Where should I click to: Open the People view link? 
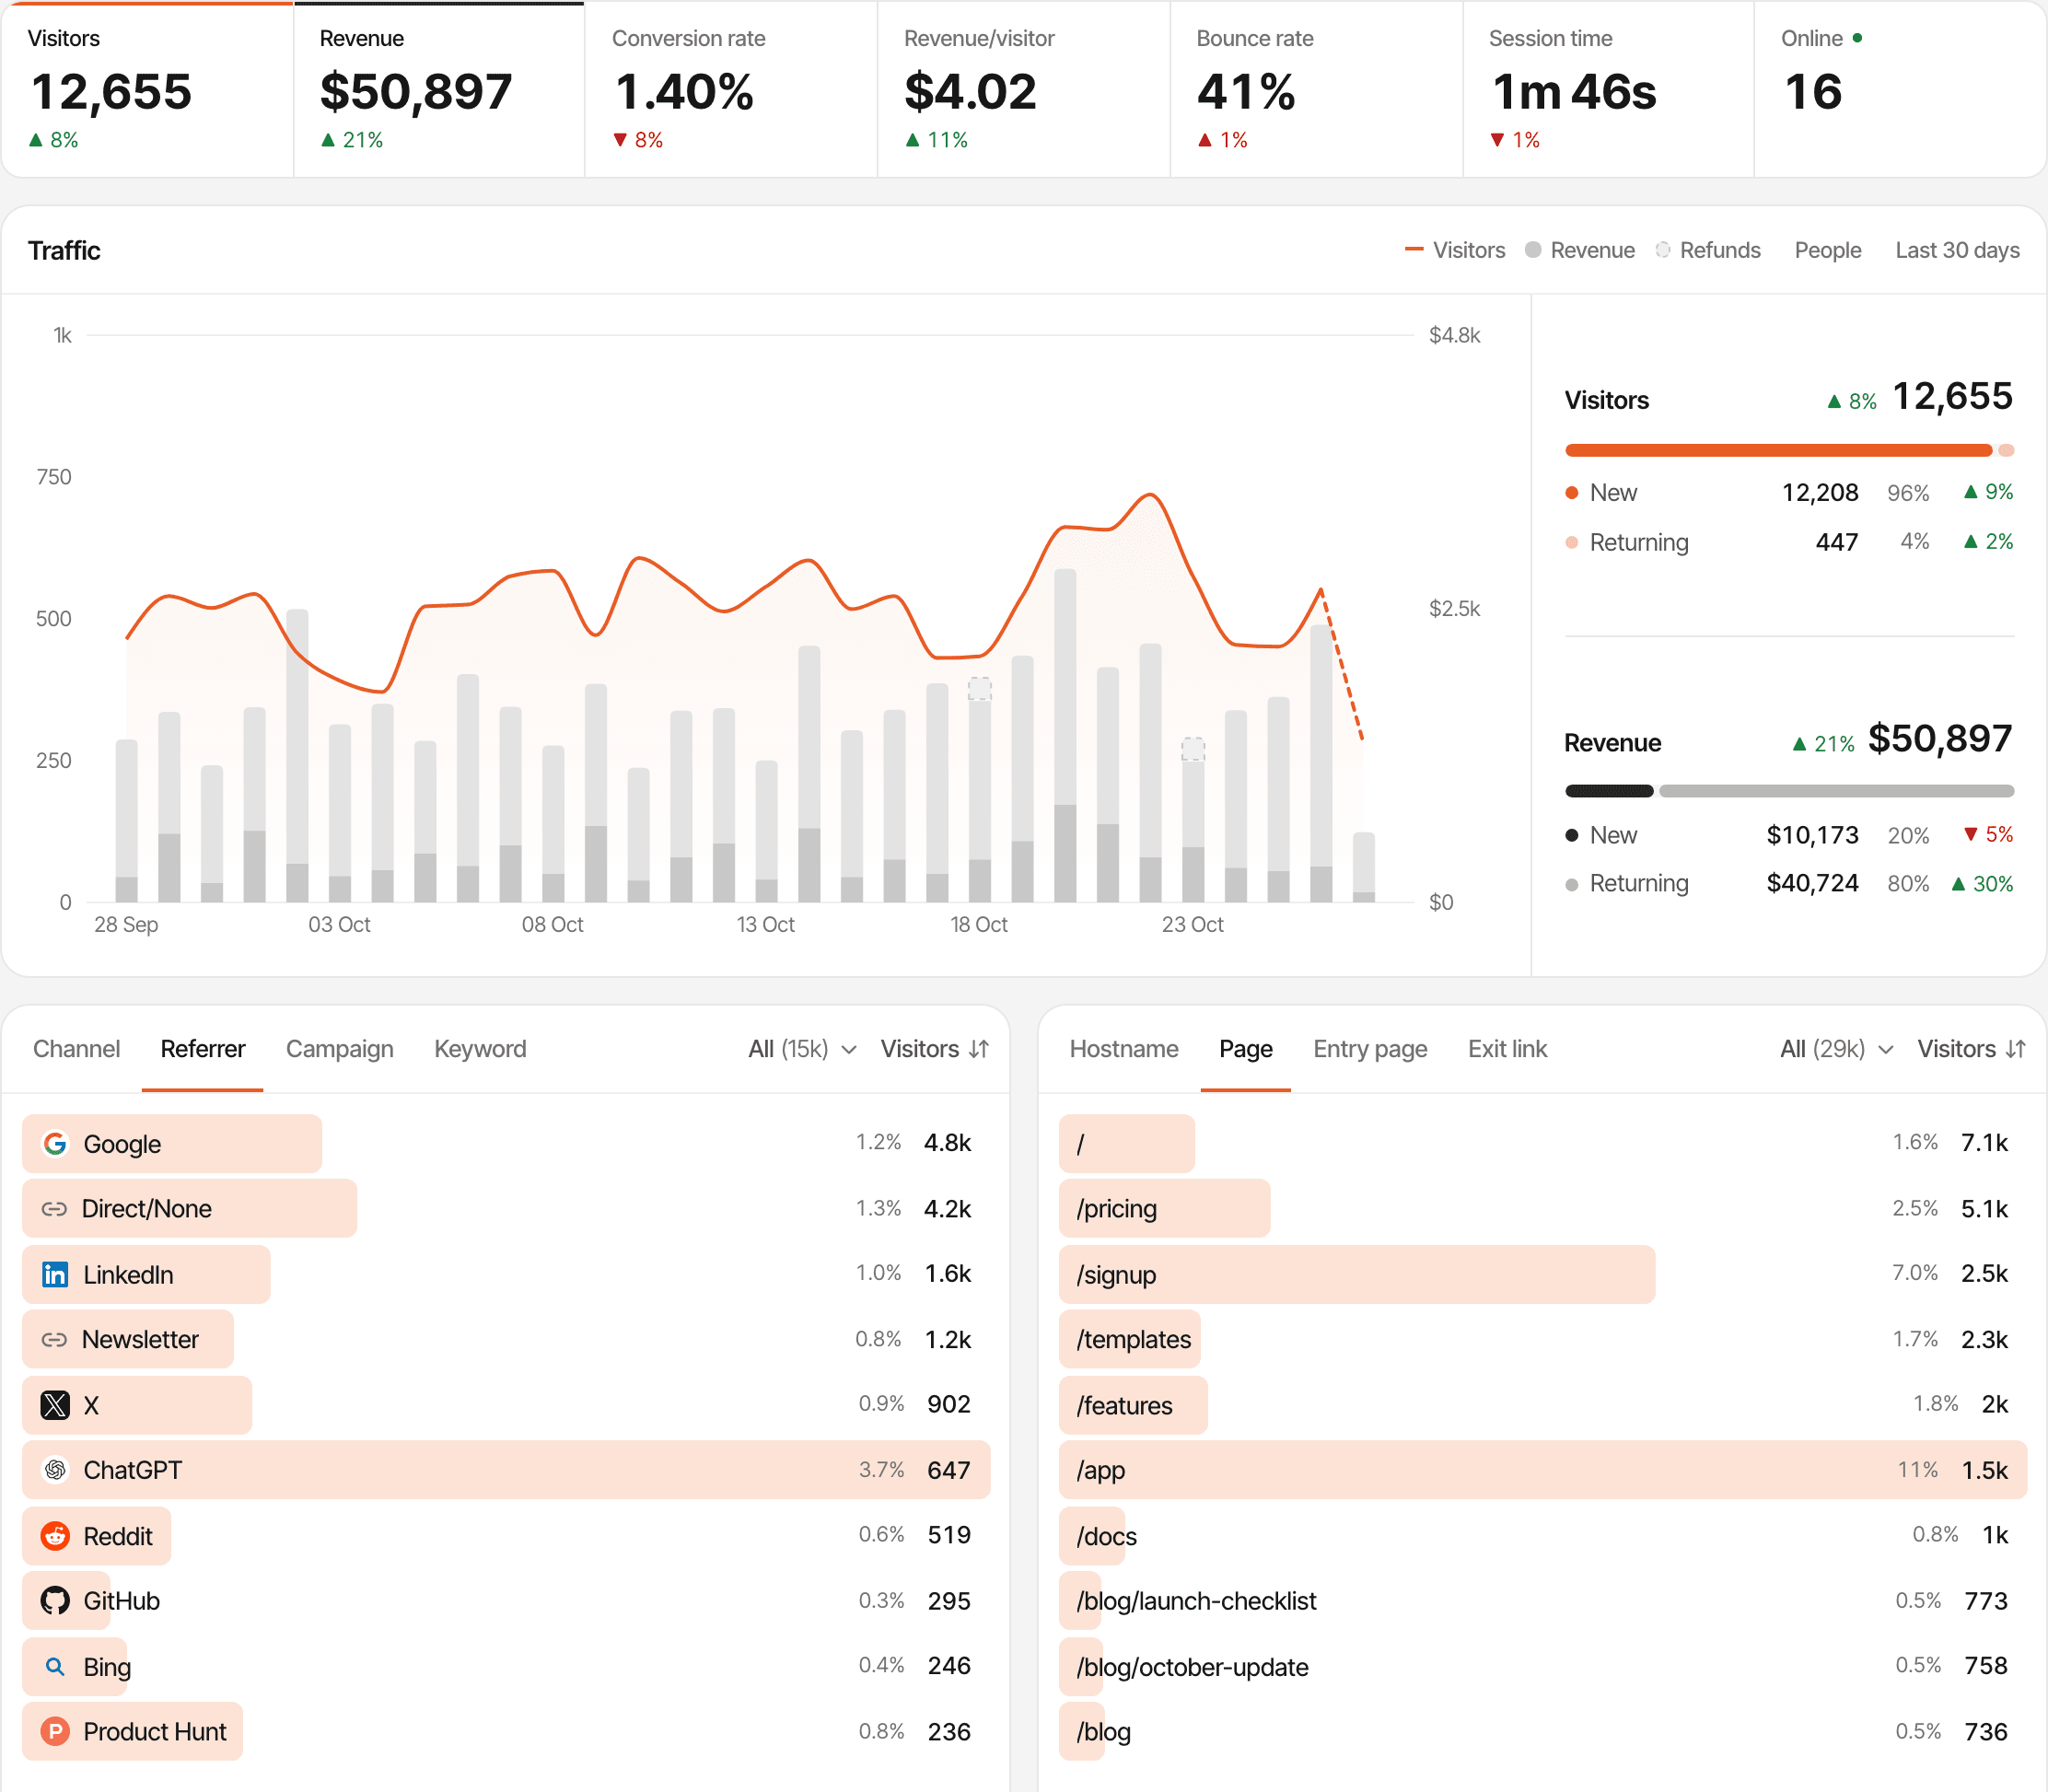click(x=1827, y=250)
